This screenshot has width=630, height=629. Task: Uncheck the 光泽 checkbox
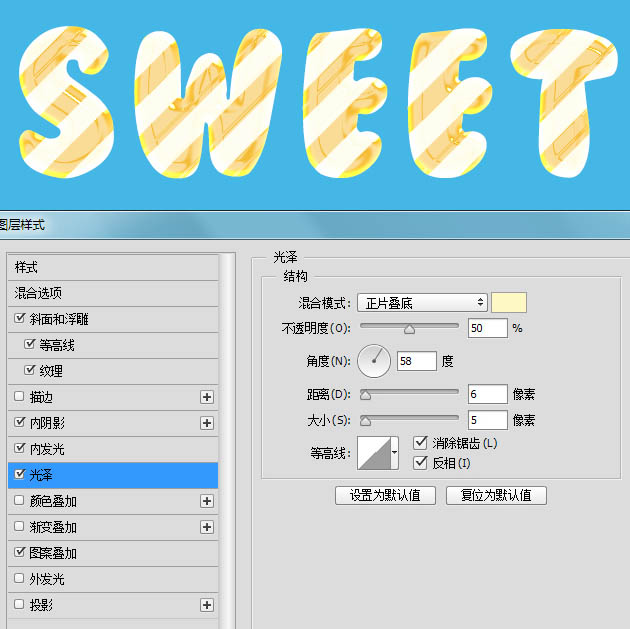point(19,474)
